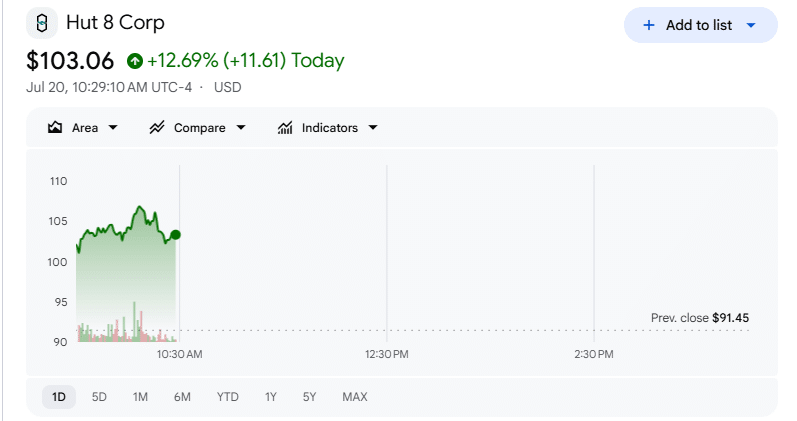This screenshot has width=797, height=421.
Task: Expand the Compare dropdown arrow
Action: 241,128
